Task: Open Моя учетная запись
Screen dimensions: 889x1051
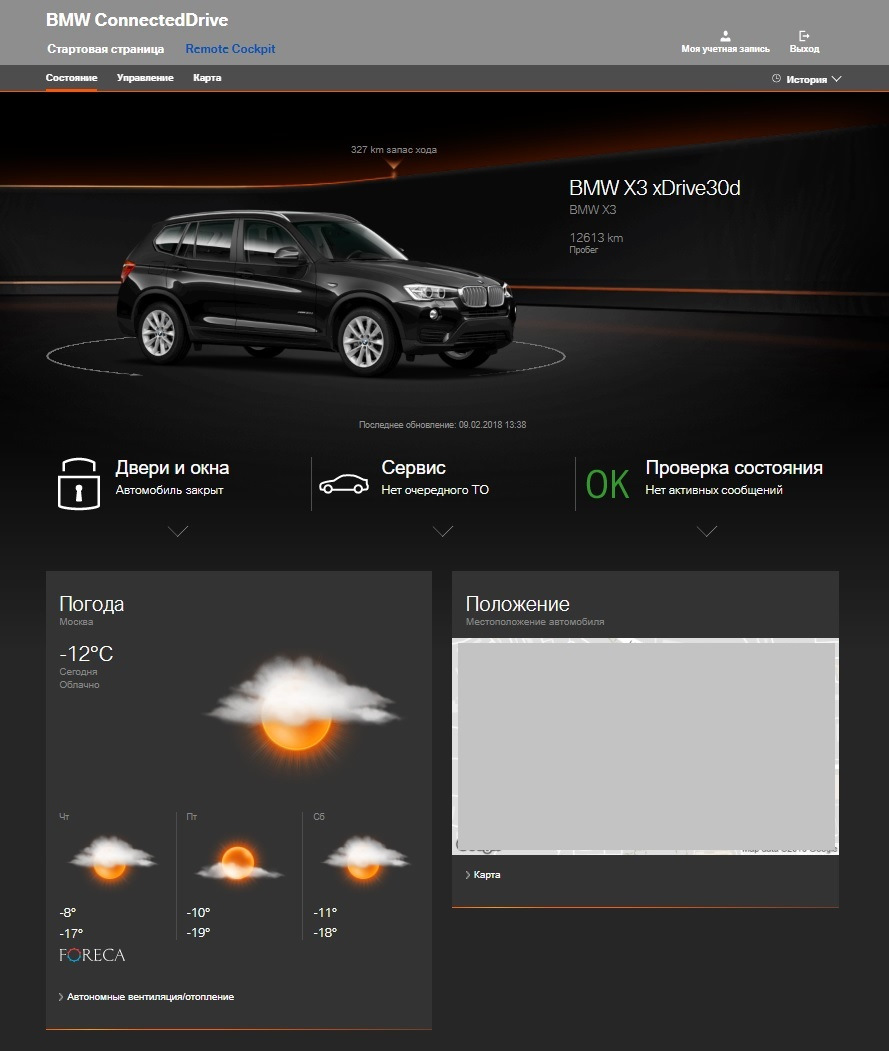Action: click(725, 49)
